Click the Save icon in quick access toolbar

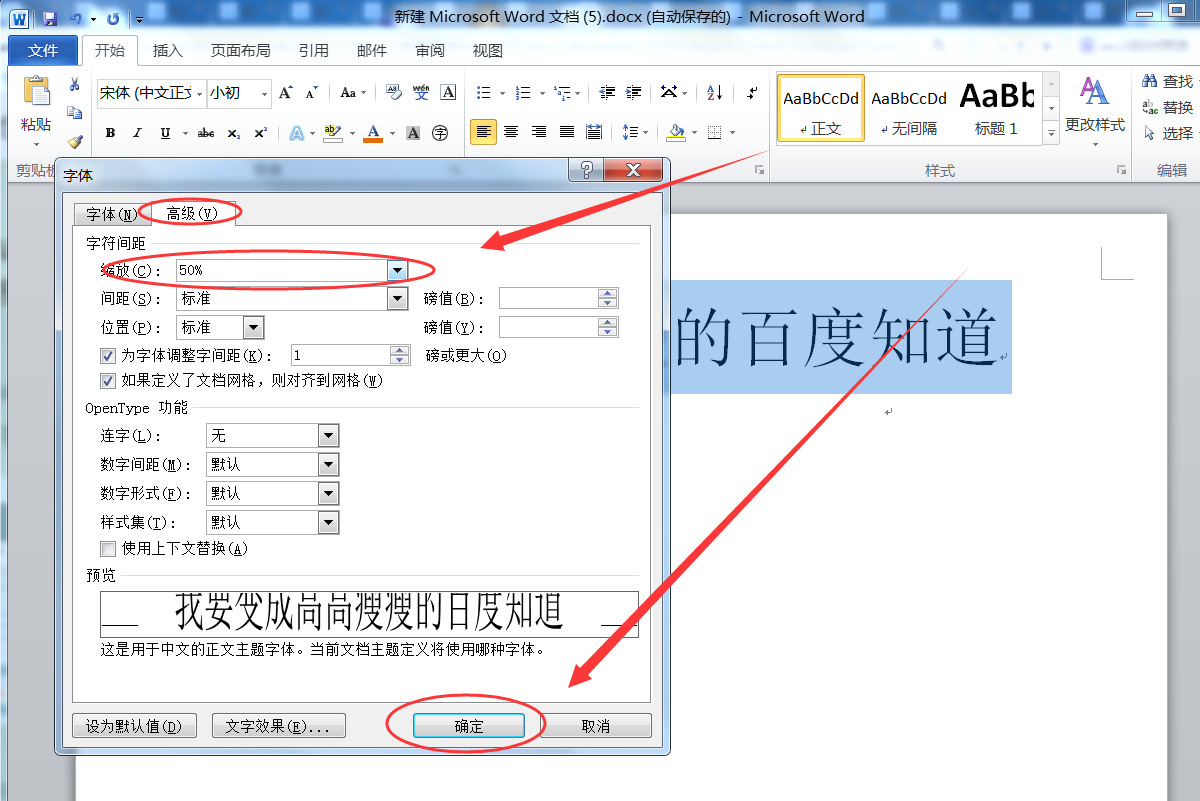tap(50, 18)
